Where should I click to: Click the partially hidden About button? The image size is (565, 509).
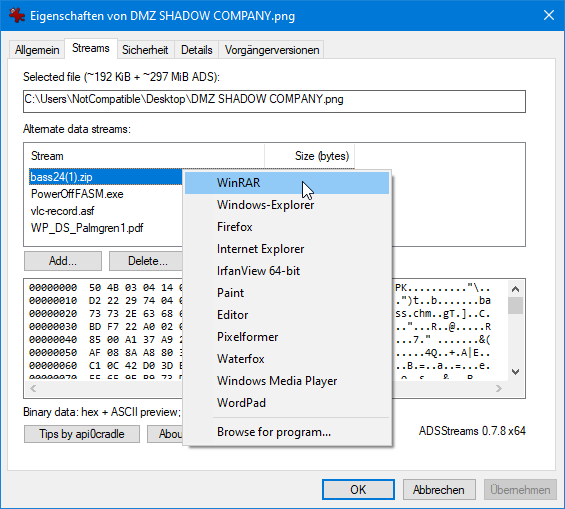[166, 434]
